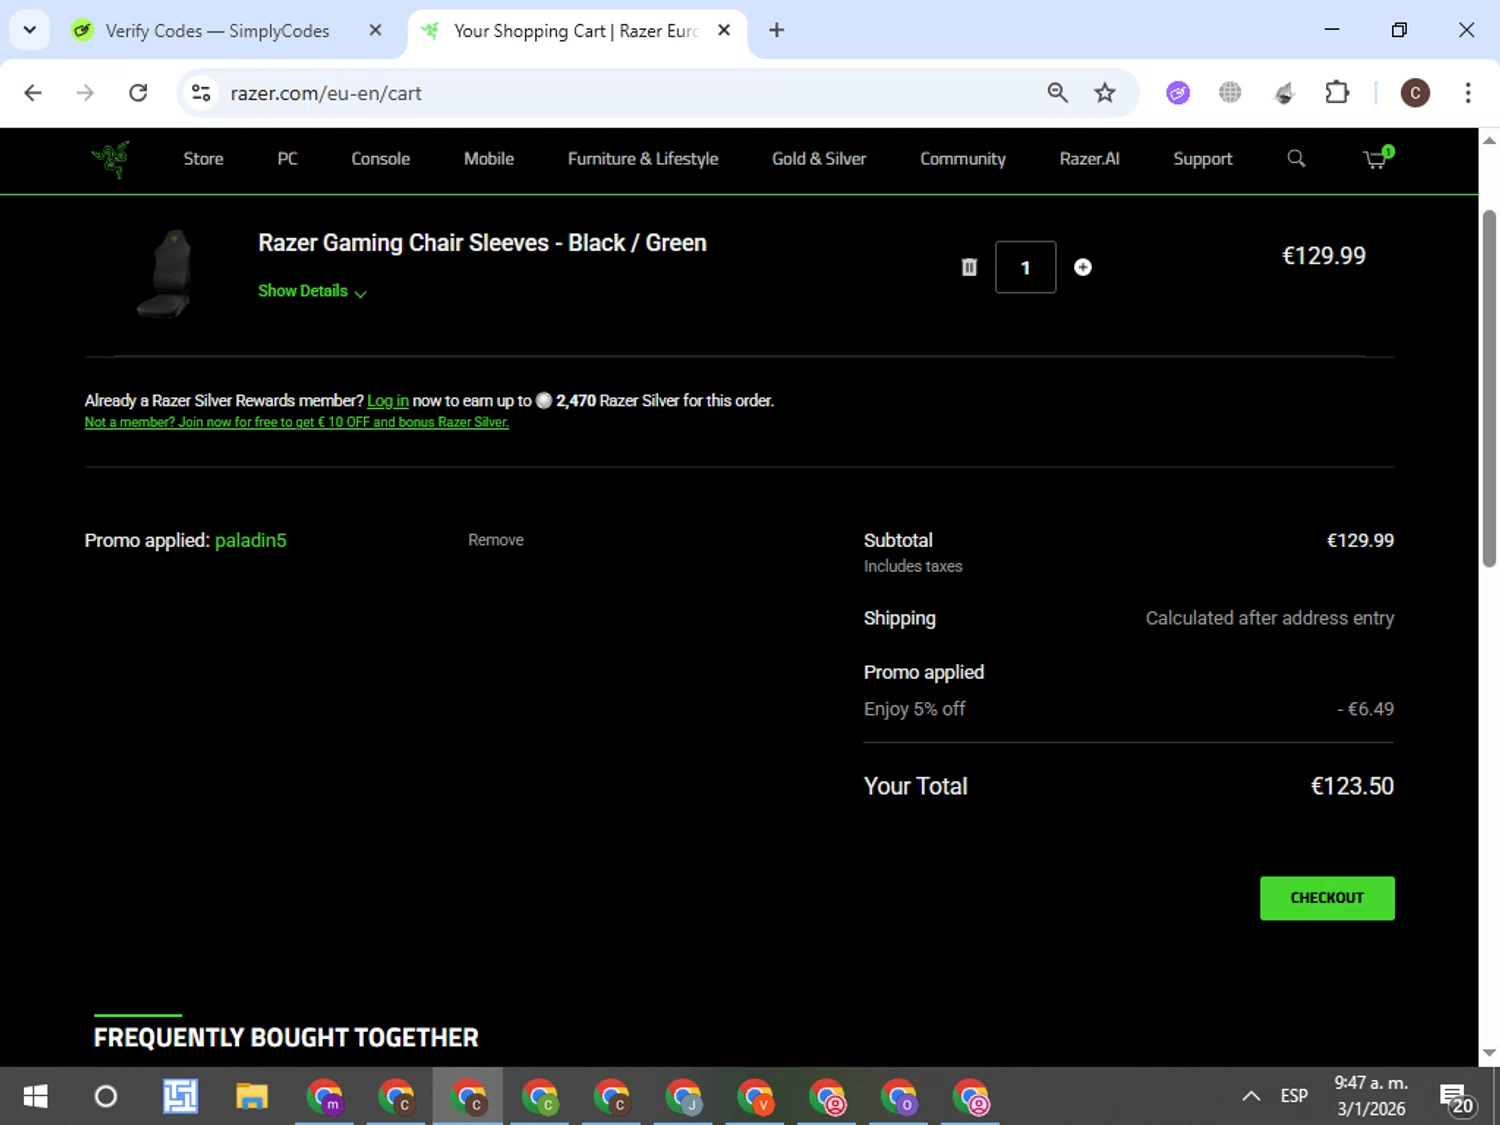
Task: Remove the paladin5 promo code
Action: coord(496,540)
